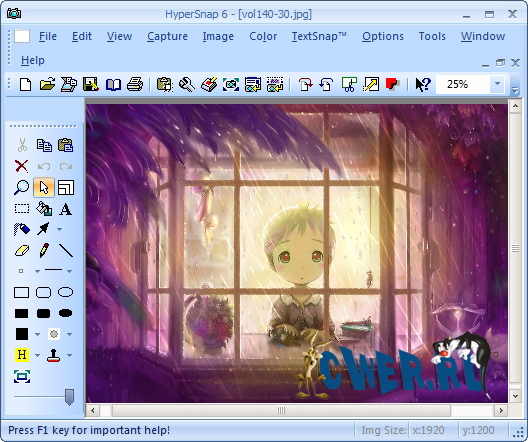Click the black foreground color swatch
This screenshot has width=528, height=442.
pos(22,334)
